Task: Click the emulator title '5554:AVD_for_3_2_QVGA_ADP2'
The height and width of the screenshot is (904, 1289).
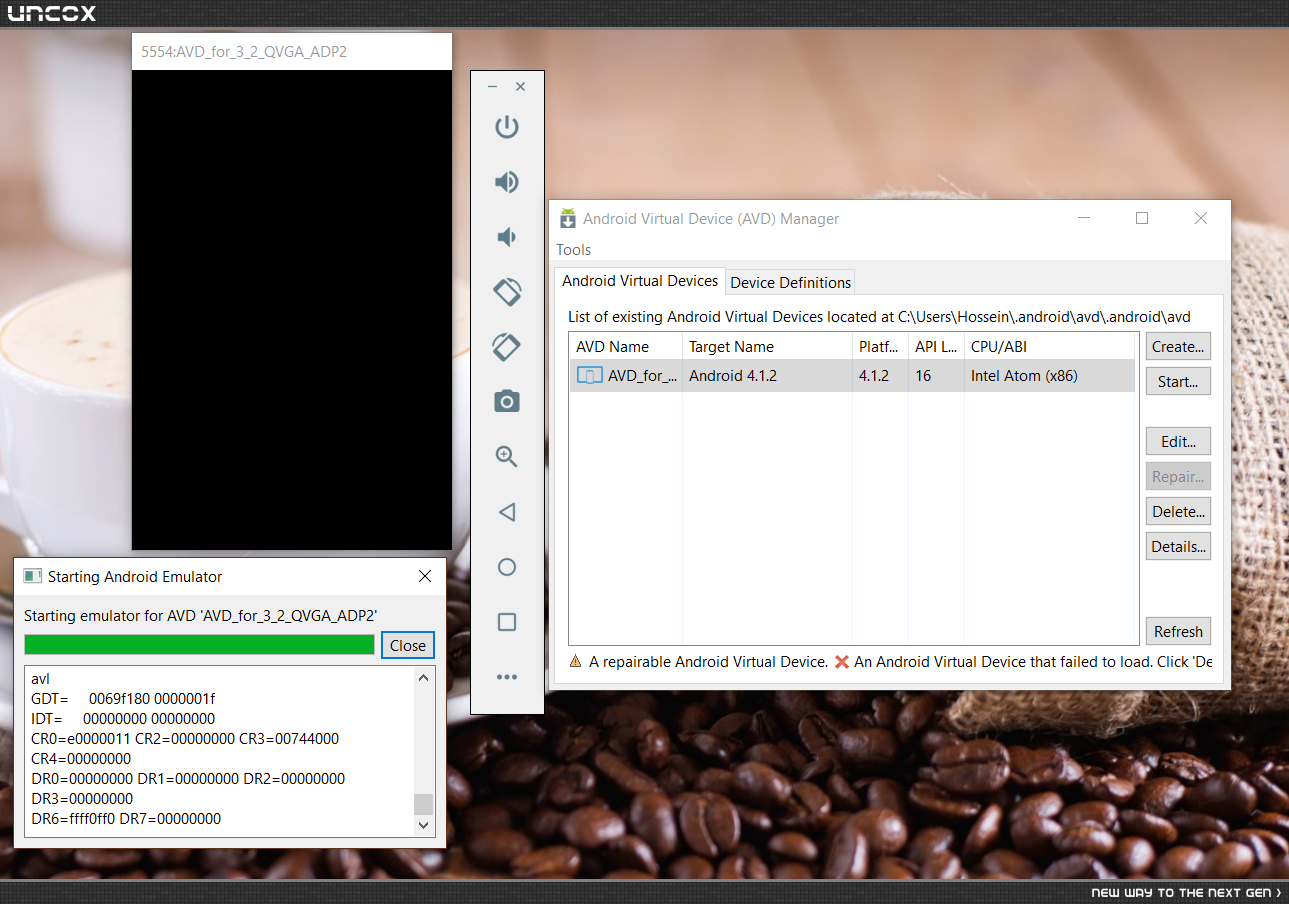Action: tap(244, 51)
